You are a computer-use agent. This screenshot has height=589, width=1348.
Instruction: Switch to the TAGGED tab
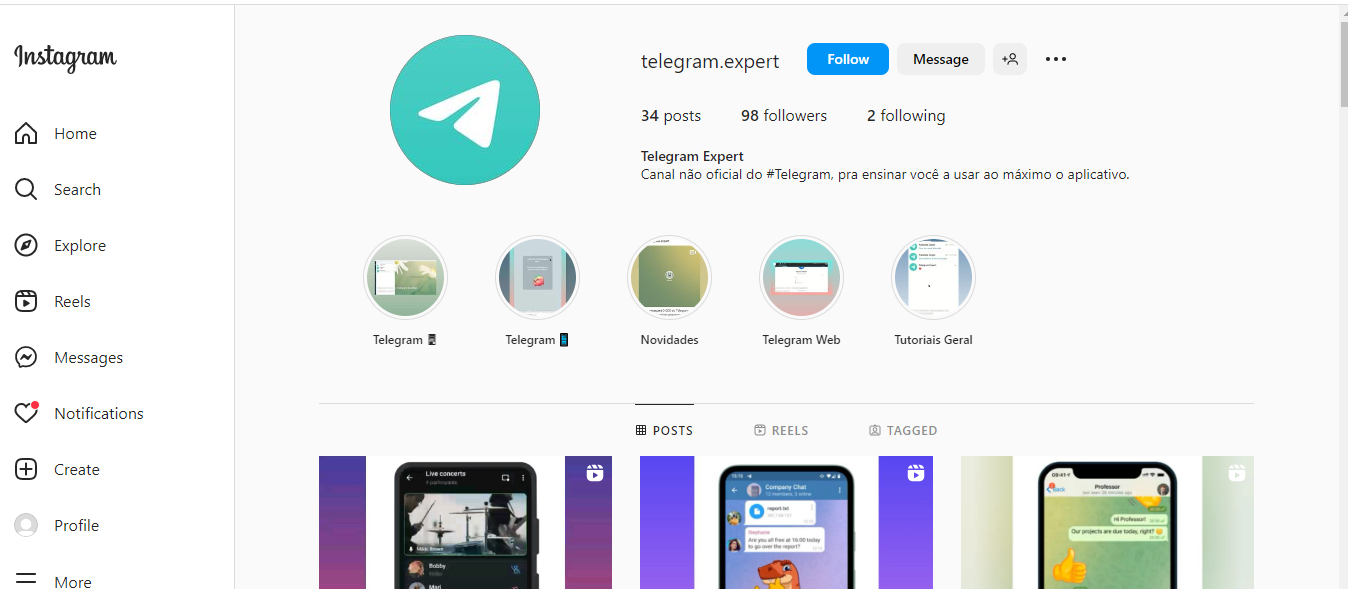[x=903, y=430]
